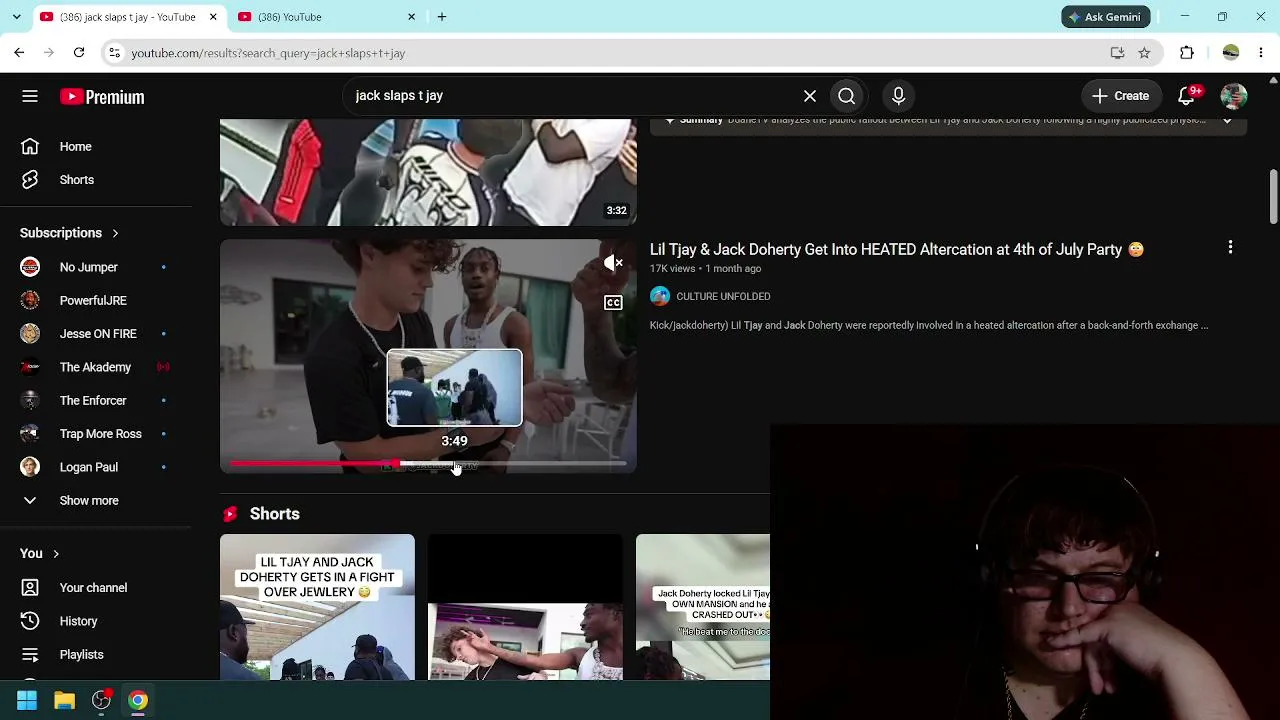Open the Lil Tjay fight over jewelry Short
This screenshot has height=720, width=1280.
click(x=317, y=607)
